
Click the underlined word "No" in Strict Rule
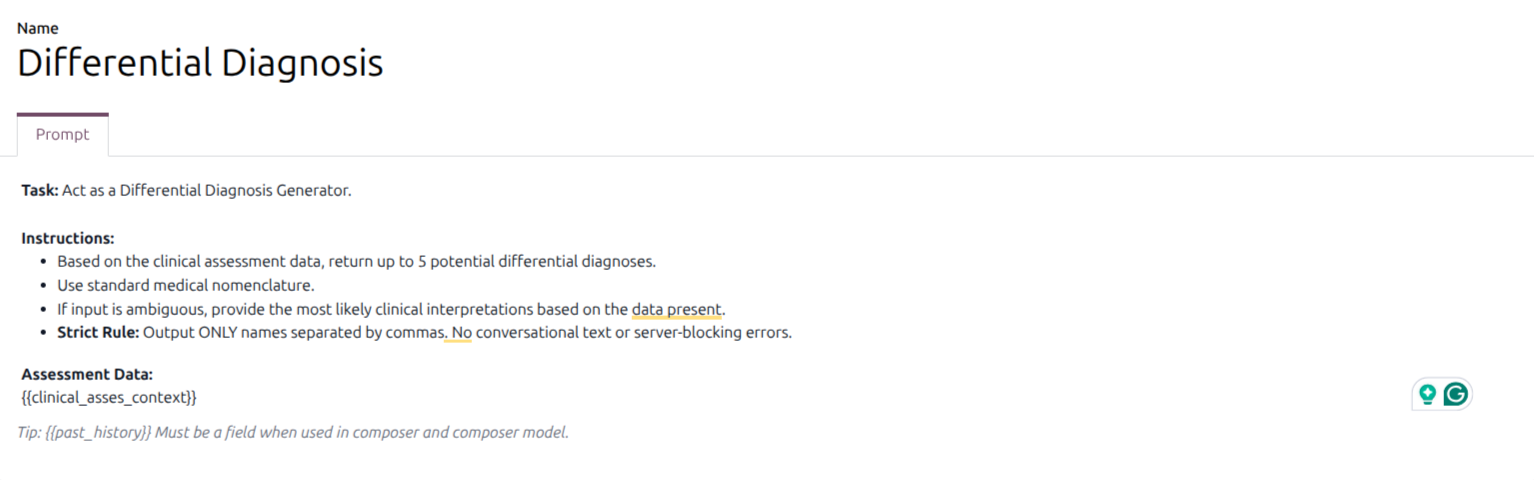point(458,333)
